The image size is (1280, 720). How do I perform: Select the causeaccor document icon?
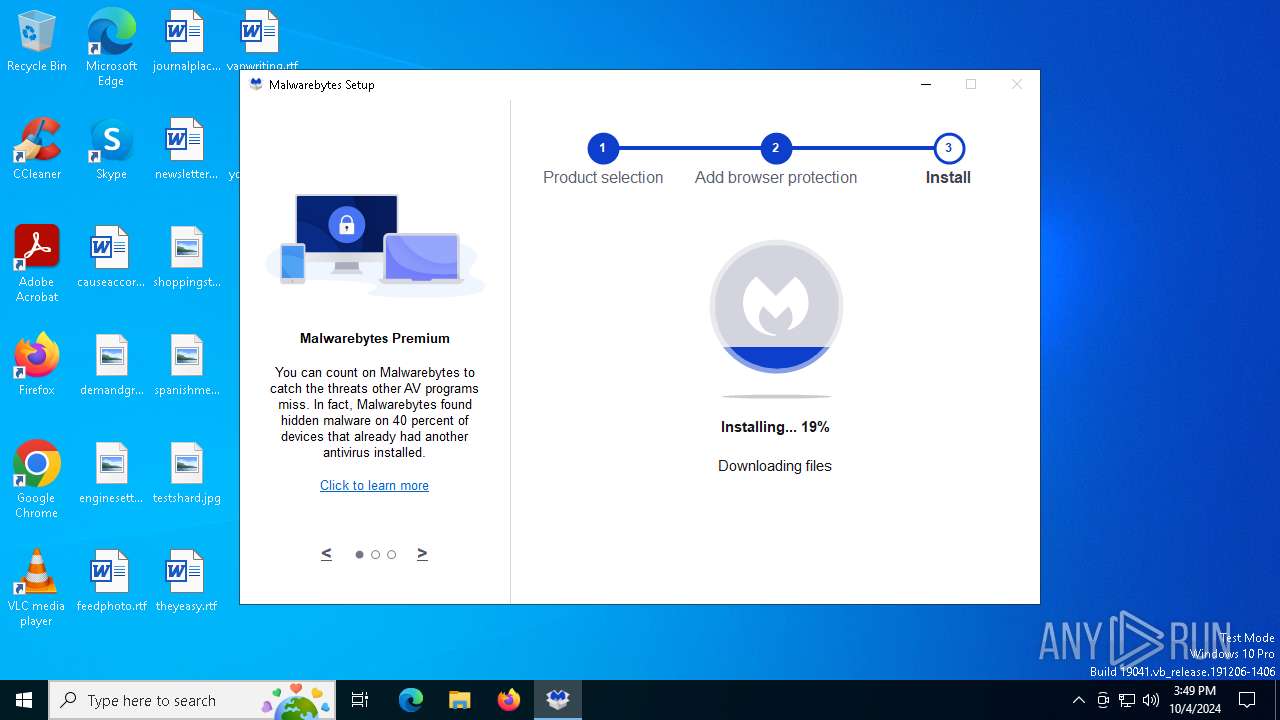(x=111, y=258)
